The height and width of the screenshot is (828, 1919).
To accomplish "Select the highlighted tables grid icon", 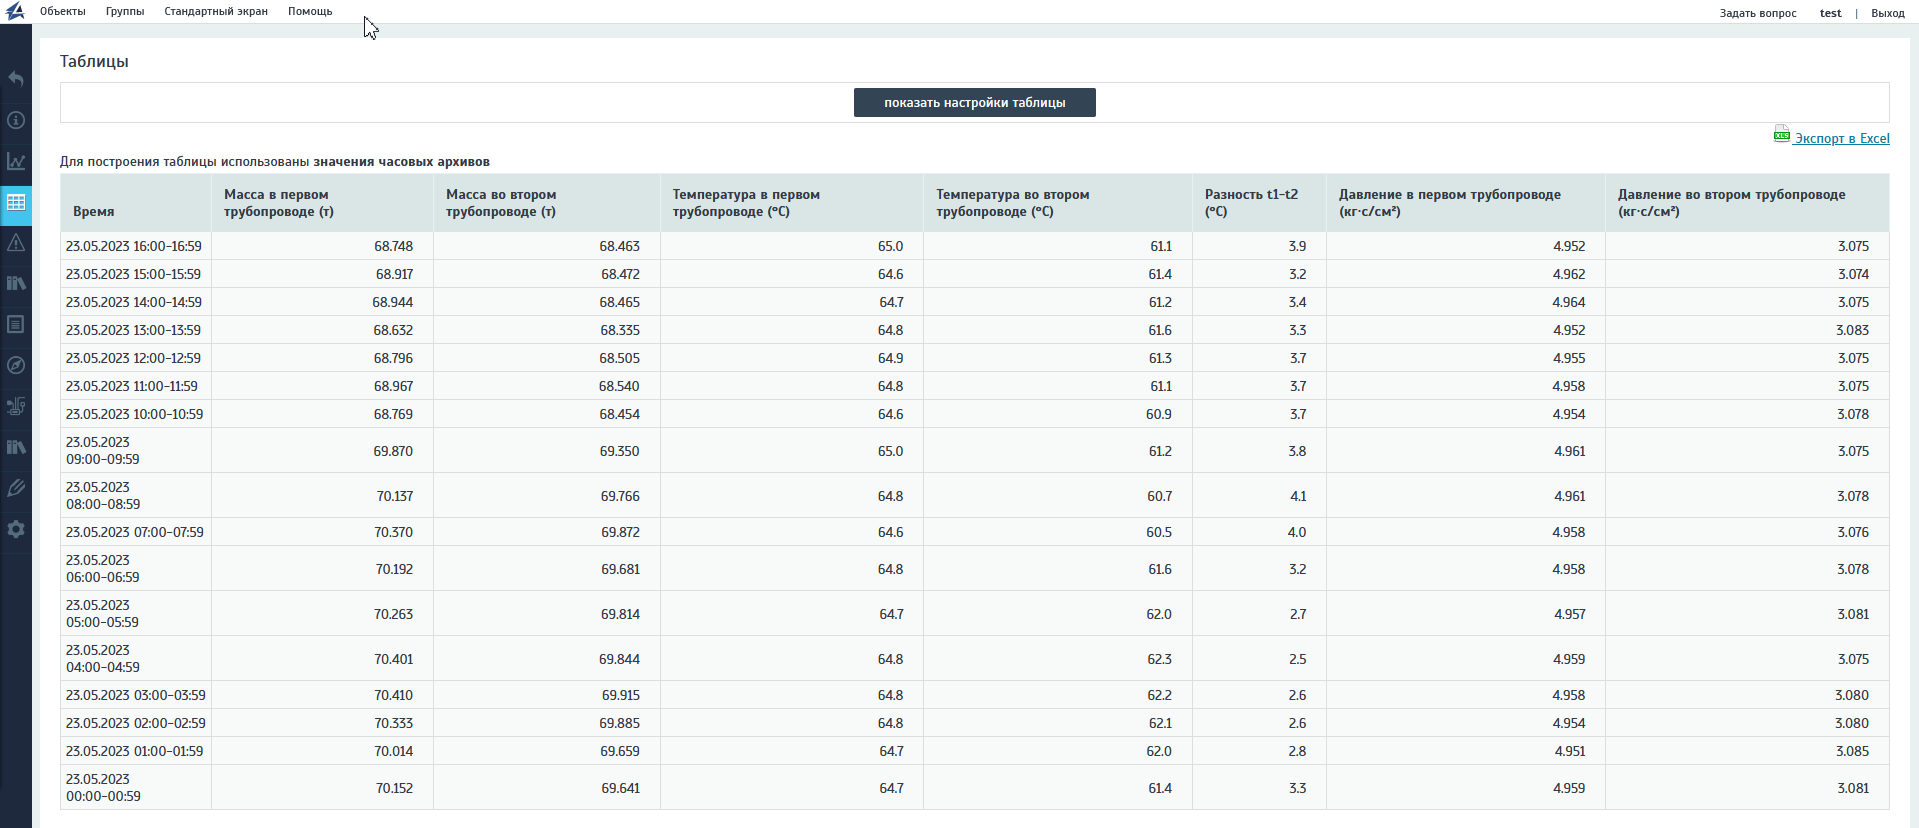I will [16, 202].
